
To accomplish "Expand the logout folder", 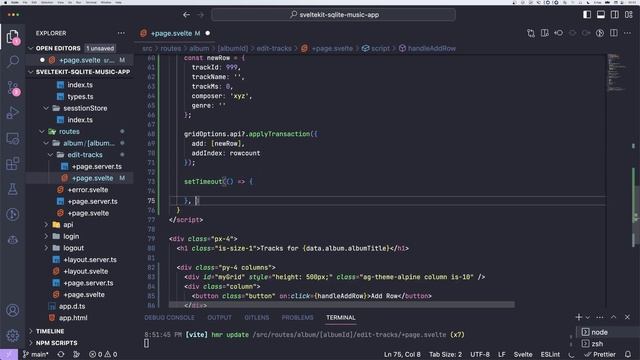I will [x=73, y=248].
